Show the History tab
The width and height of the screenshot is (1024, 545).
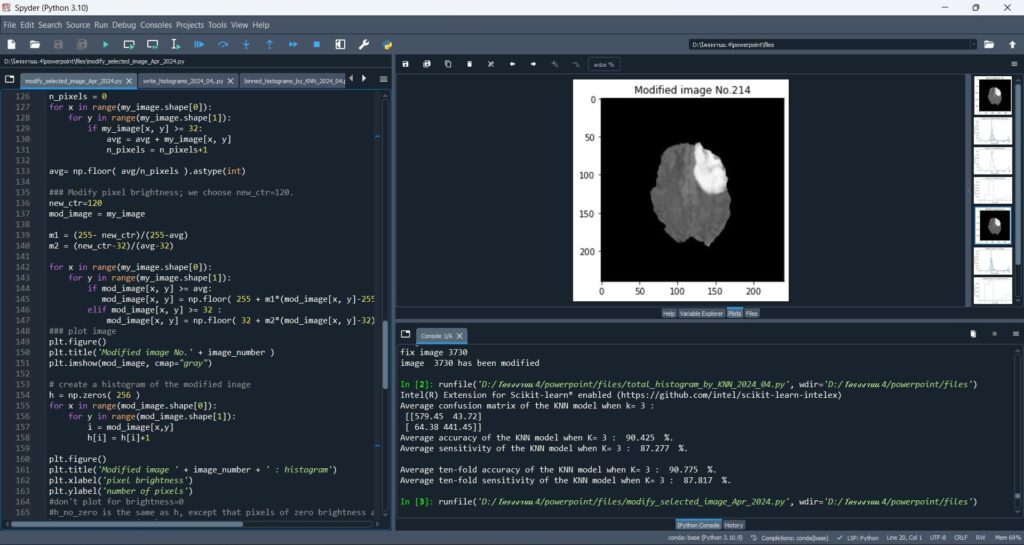coord(734,525)
